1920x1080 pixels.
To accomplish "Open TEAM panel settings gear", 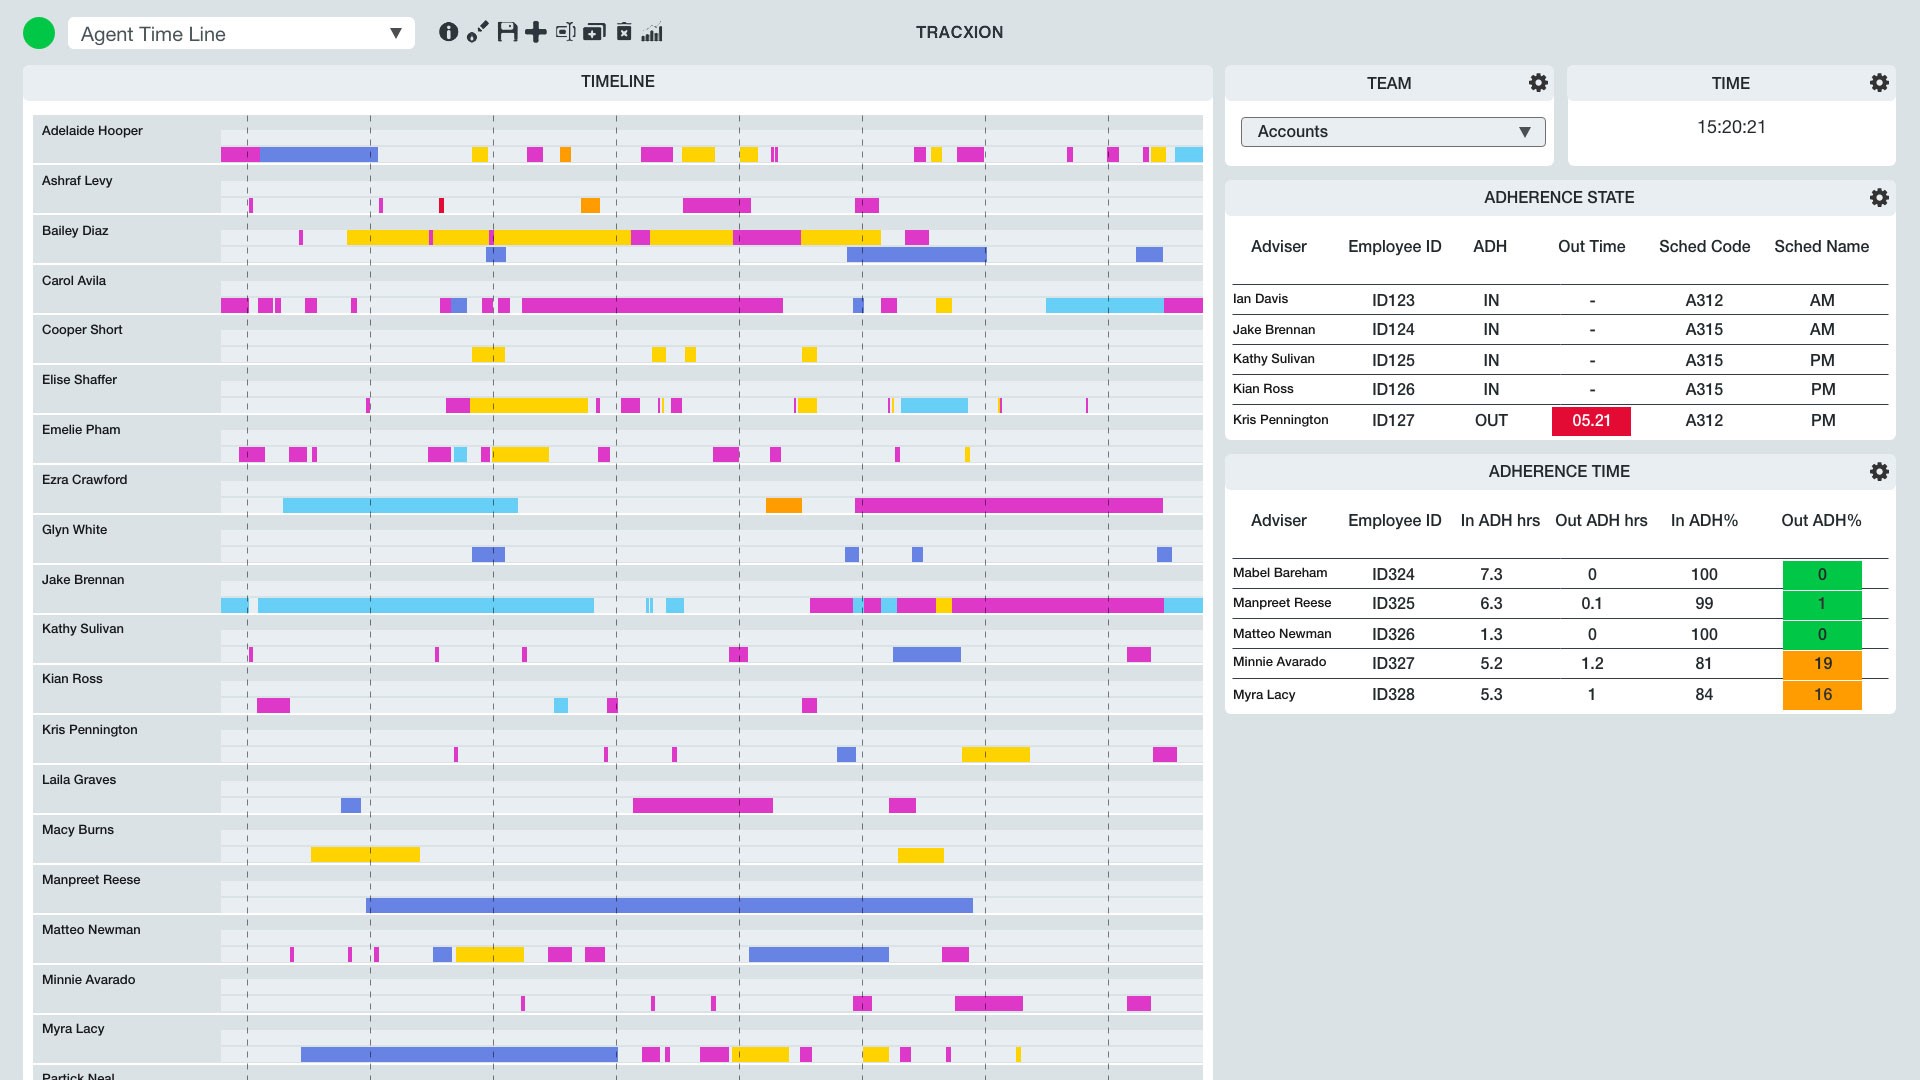I will pyautogui.click(x=1538, y=83).
